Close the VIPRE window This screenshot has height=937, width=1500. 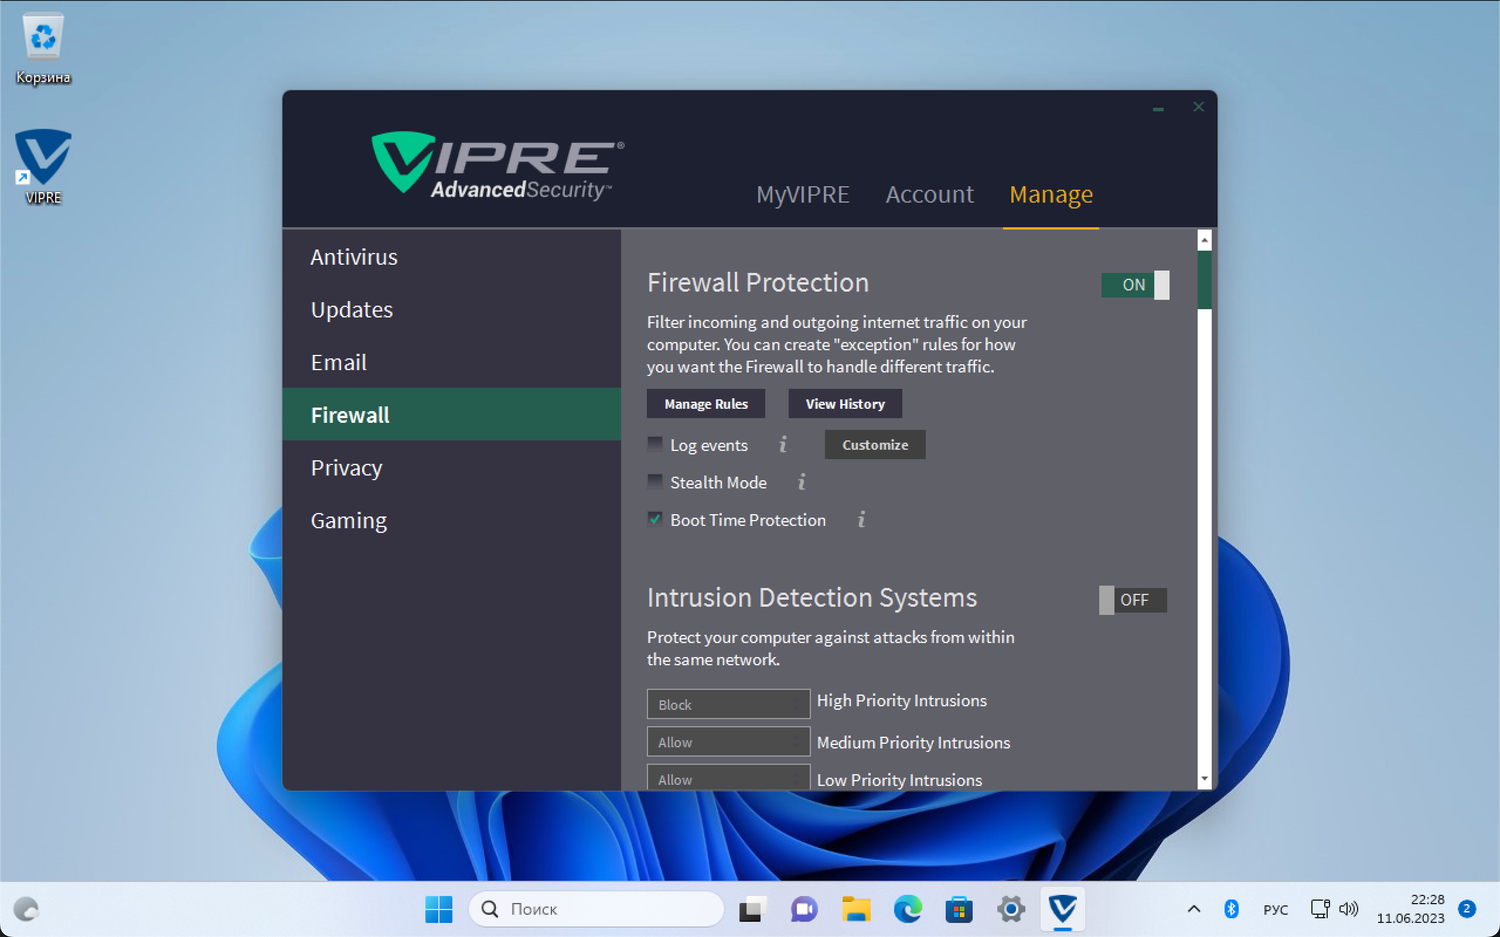point(1198,107)
